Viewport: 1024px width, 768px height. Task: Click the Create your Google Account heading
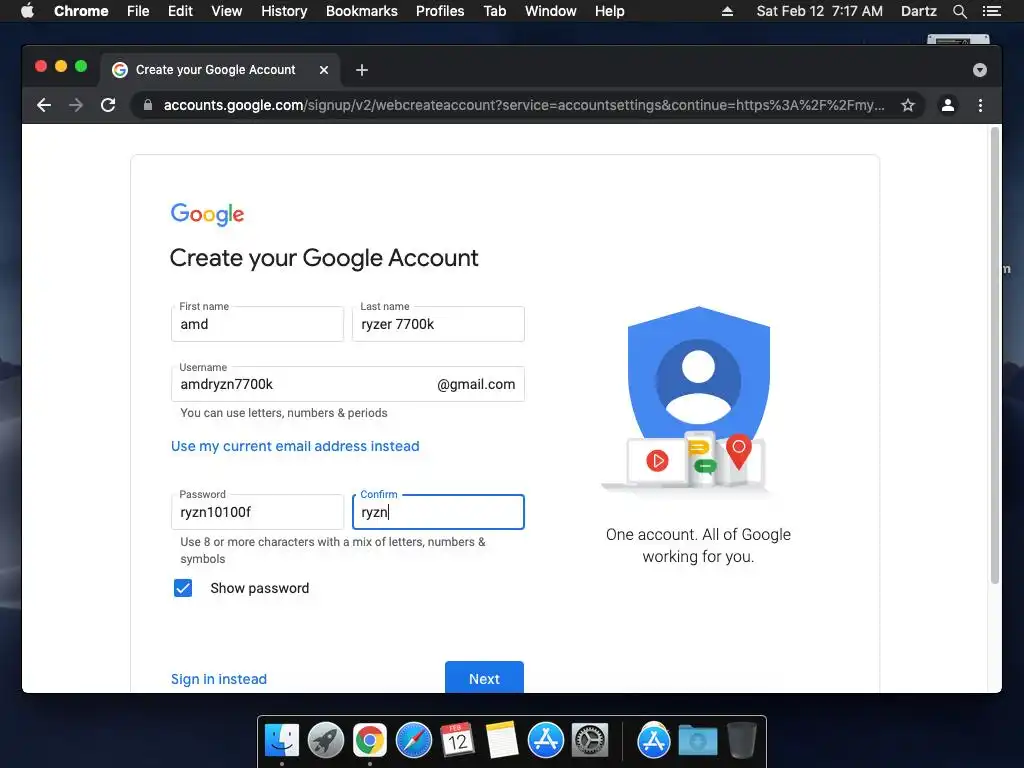(x=324, y=258)
